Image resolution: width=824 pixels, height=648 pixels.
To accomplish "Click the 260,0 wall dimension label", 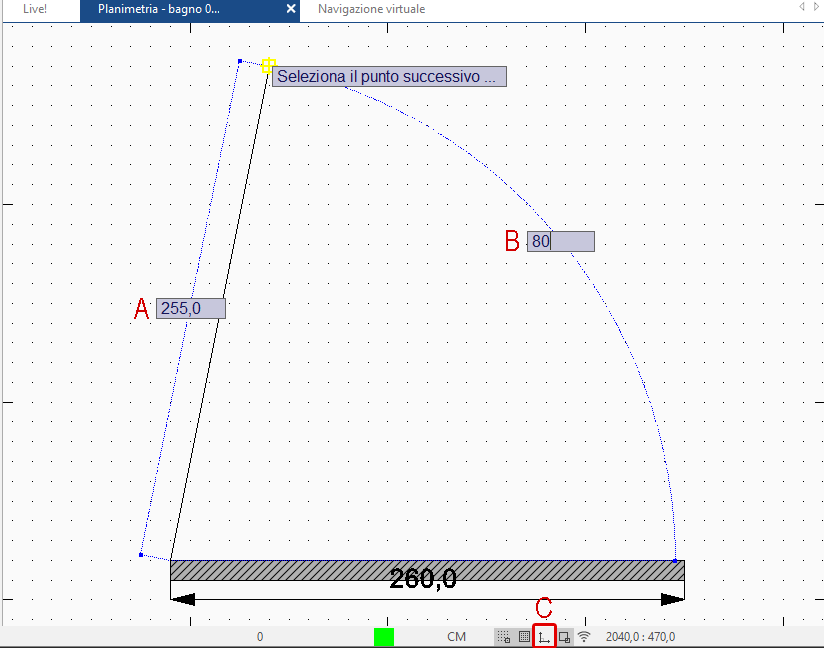I will (423, 579).
